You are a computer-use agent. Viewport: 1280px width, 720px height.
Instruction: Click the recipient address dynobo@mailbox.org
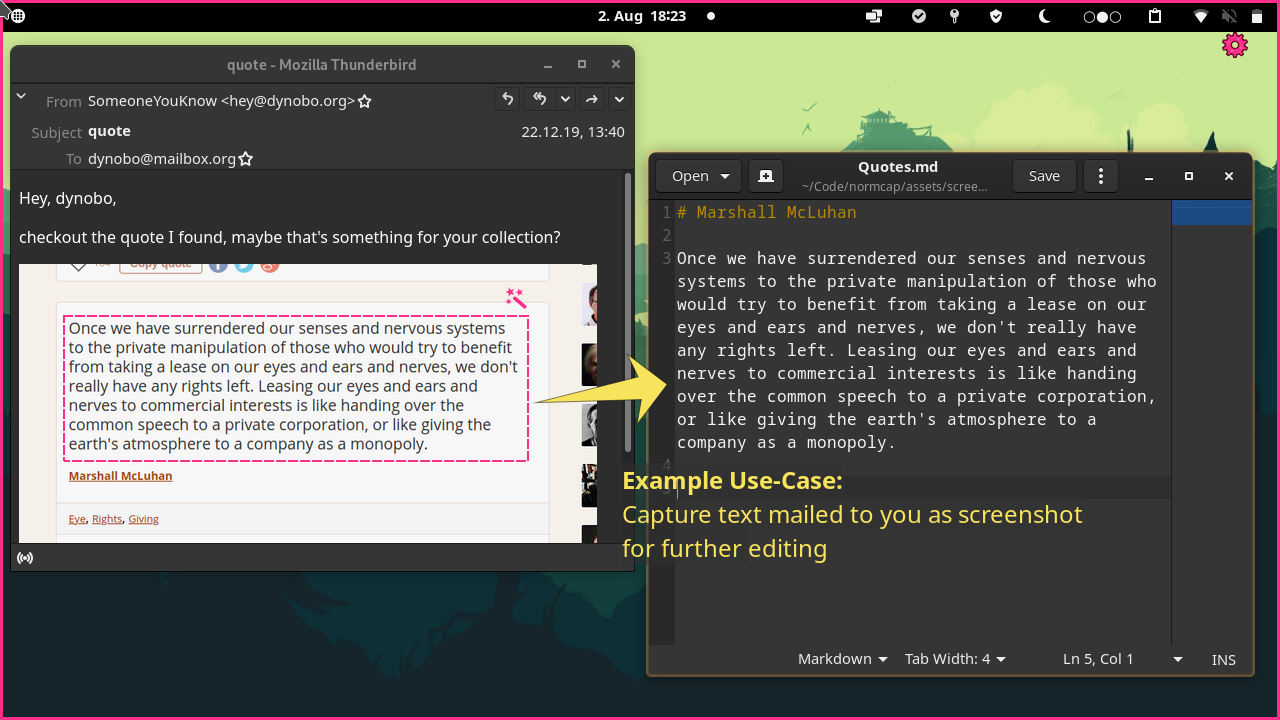coord(162,159)
